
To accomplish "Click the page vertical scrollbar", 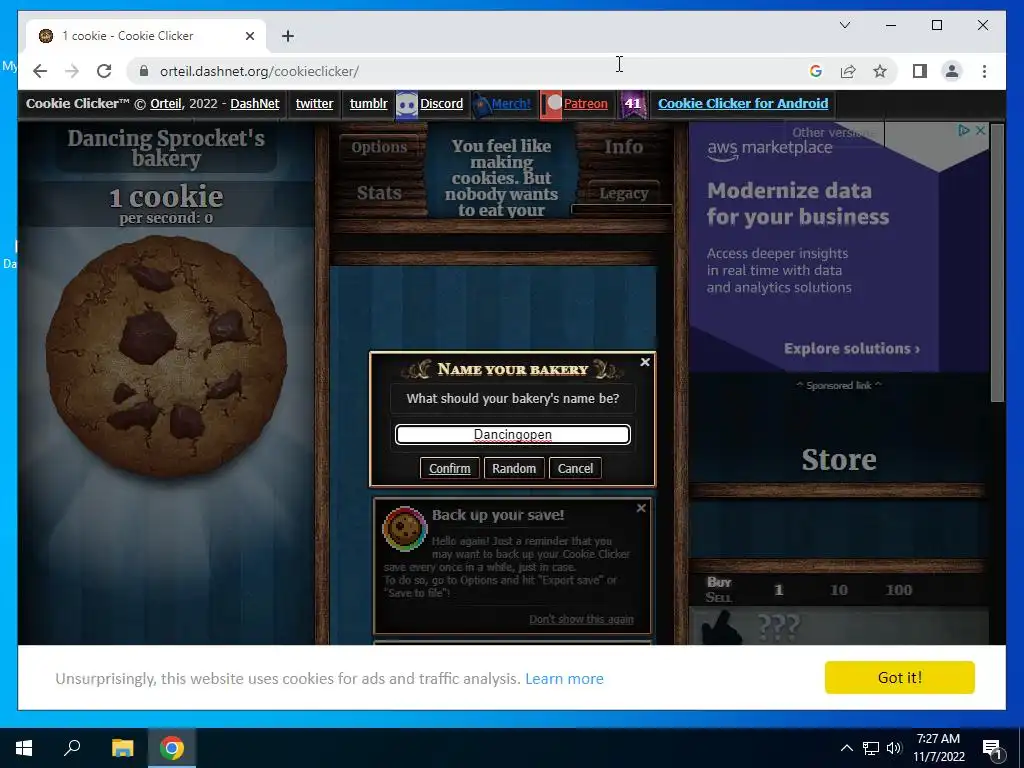I will pyautogui.click(x=997, y=263).
